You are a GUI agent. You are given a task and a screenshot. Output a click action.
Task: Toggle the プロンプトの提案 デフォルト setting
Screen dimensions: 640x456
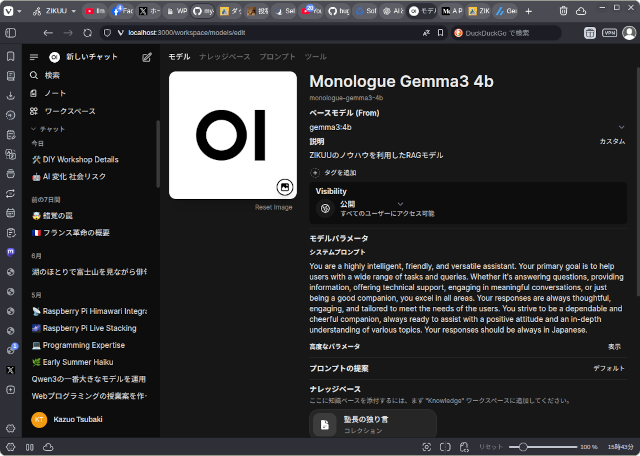609,368
